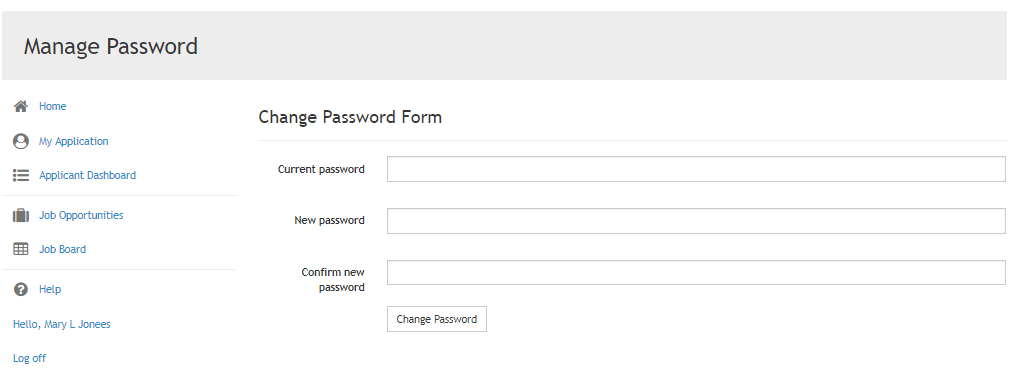Focus the Current password field
Image resolution: width=1020 pixels, height=384 pixels.
696,169
